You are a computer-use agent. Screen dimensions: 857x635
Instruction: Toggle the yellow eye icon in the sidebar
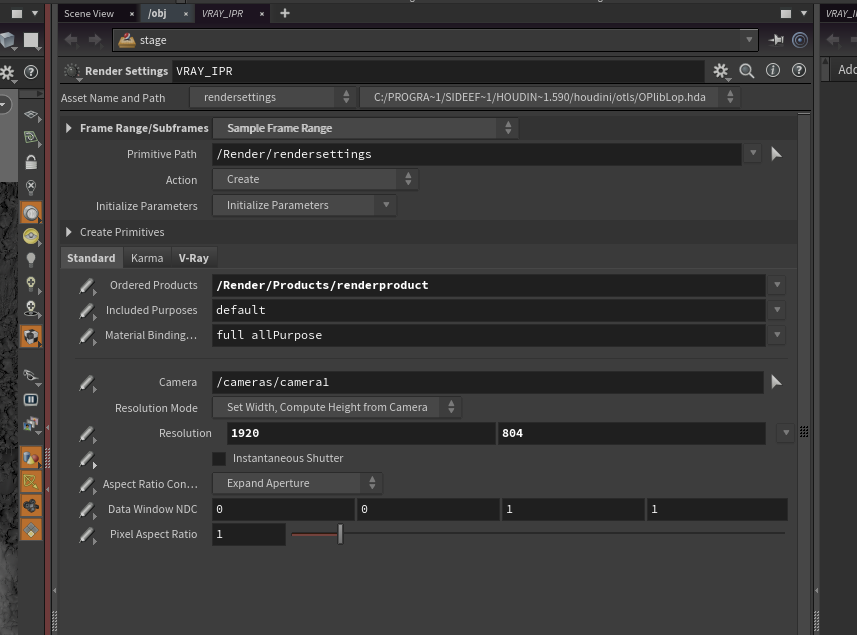pos(31,236)
